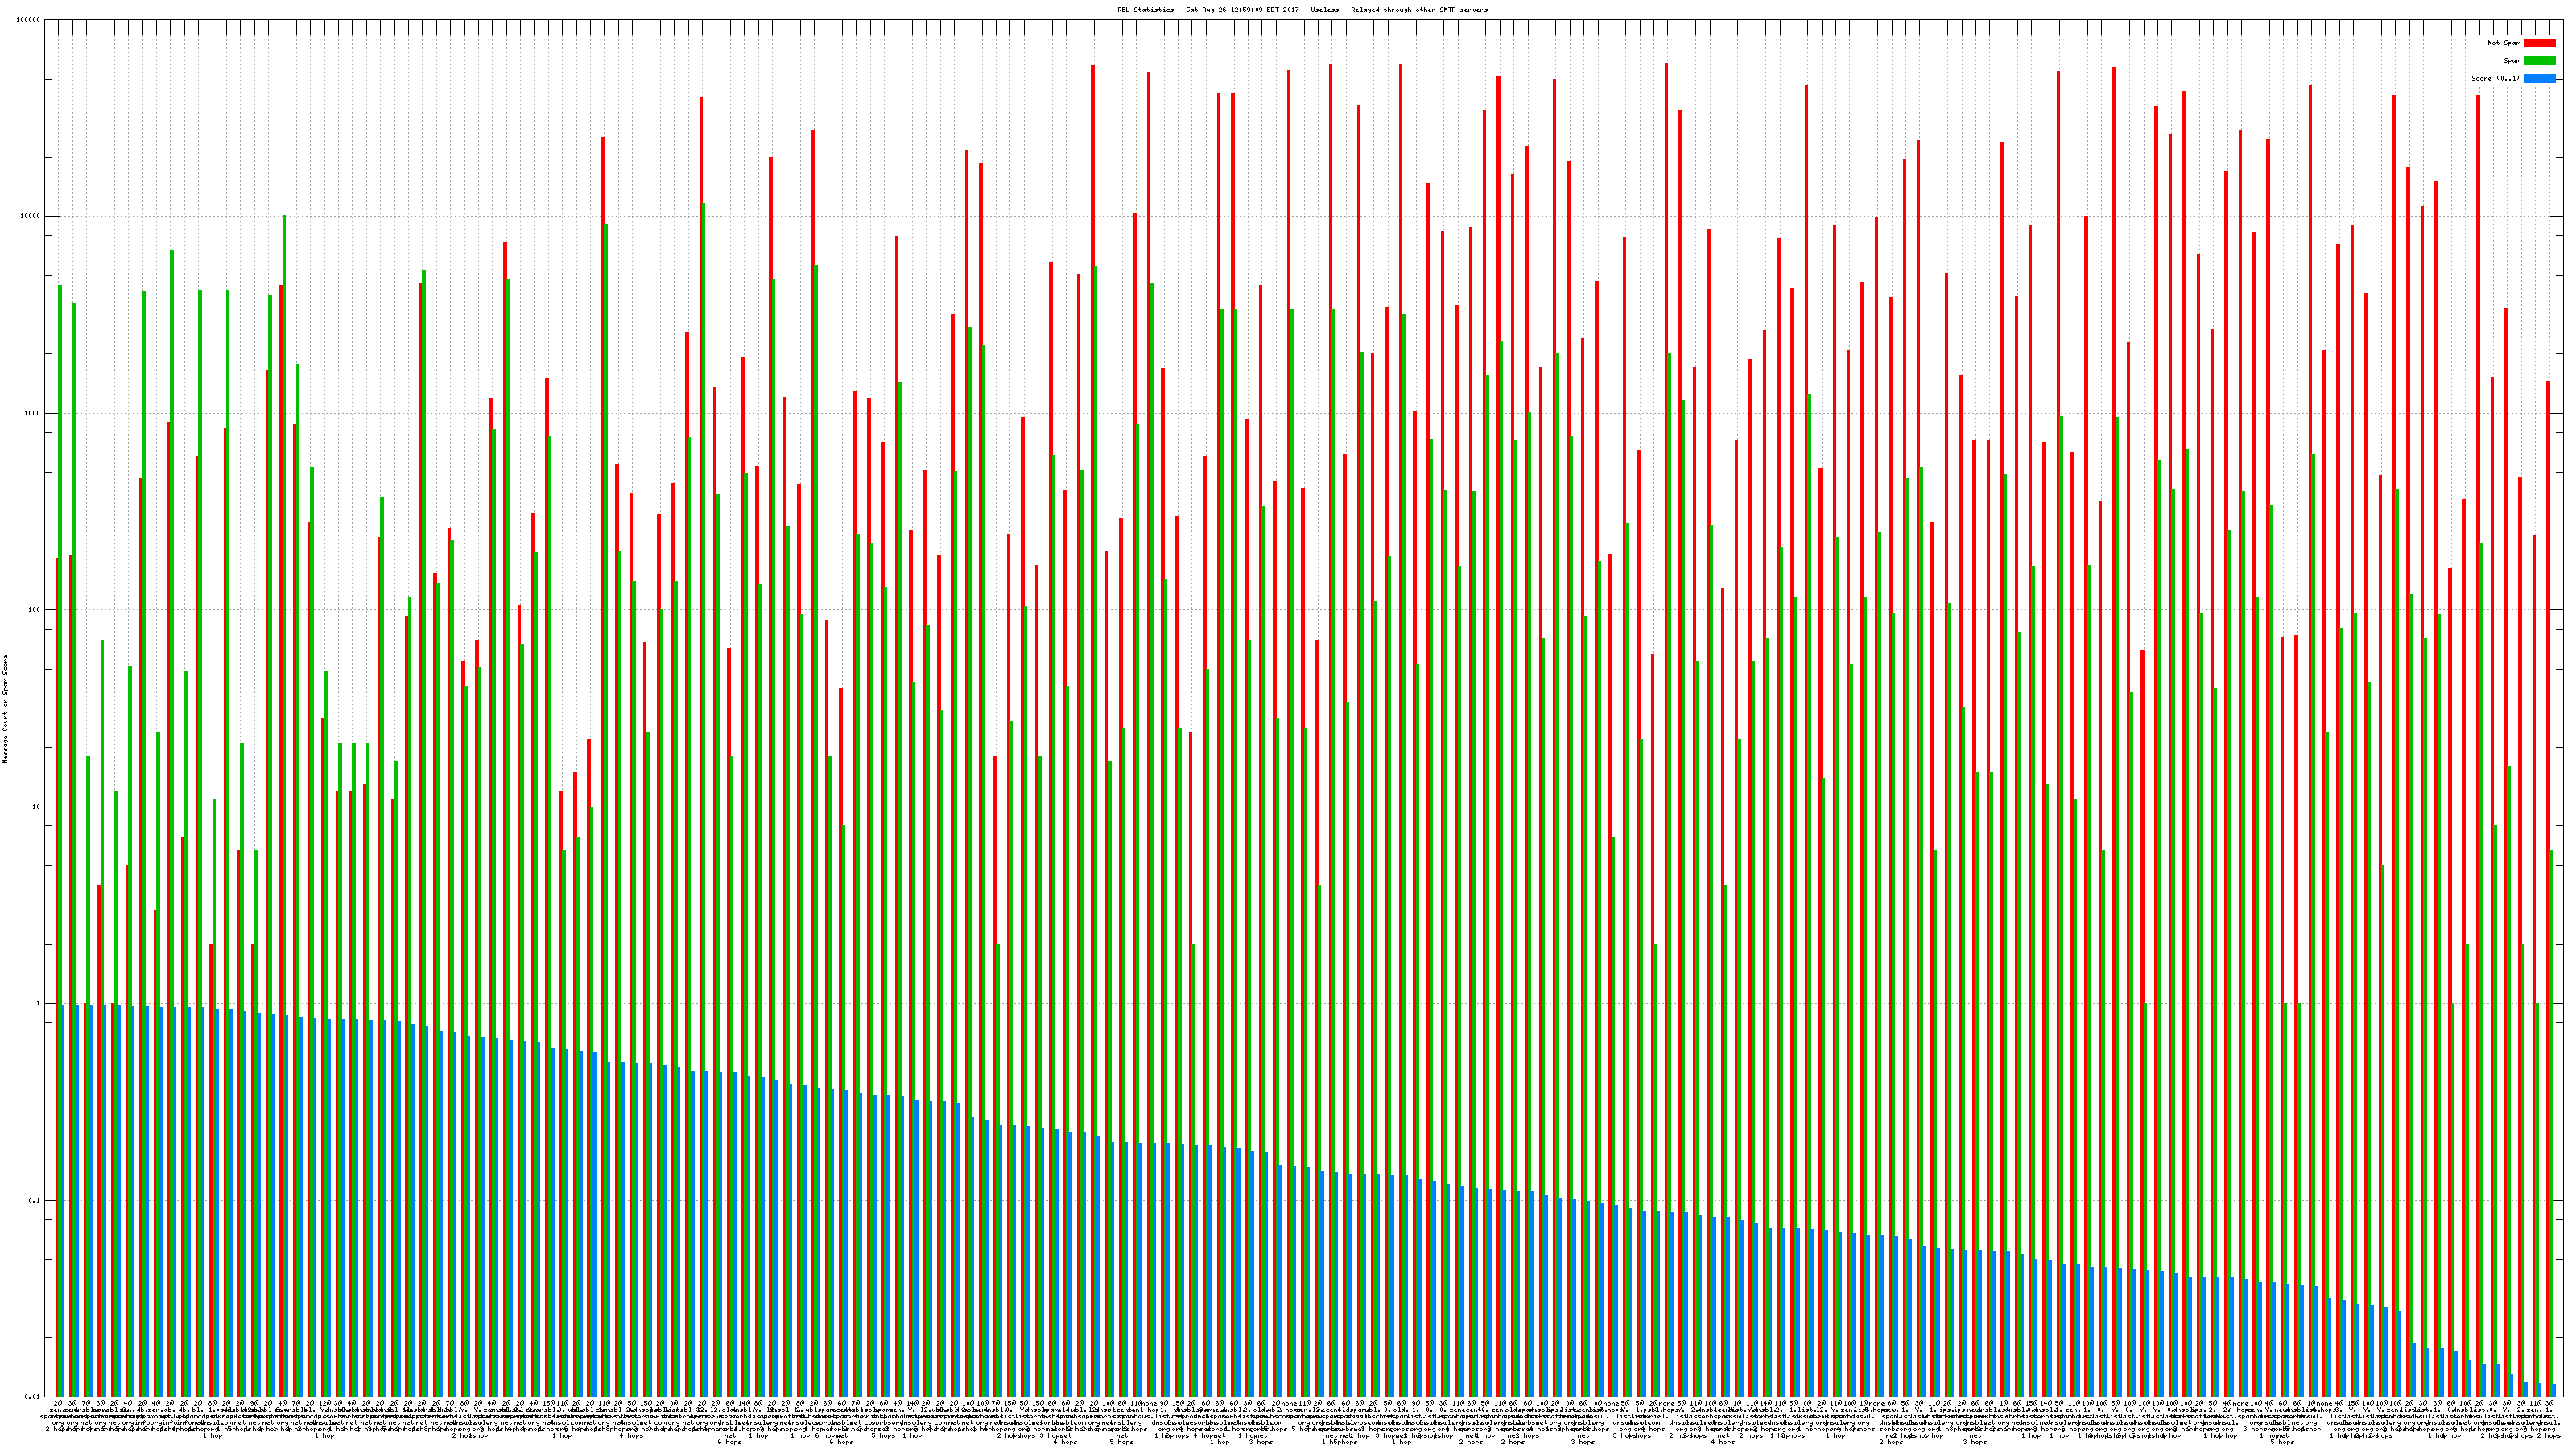Select the 'Spam' legend label
The image size is (2576, 1449).
point(2512,61)
